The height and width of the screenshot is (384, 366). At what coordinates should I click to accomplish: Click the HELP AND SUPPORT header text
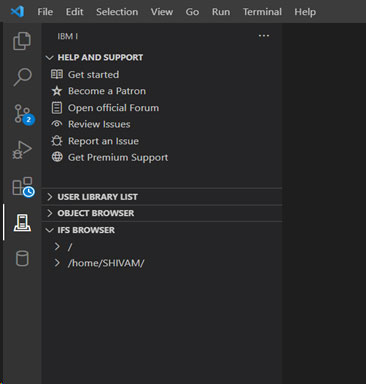[x=100, y=57]
